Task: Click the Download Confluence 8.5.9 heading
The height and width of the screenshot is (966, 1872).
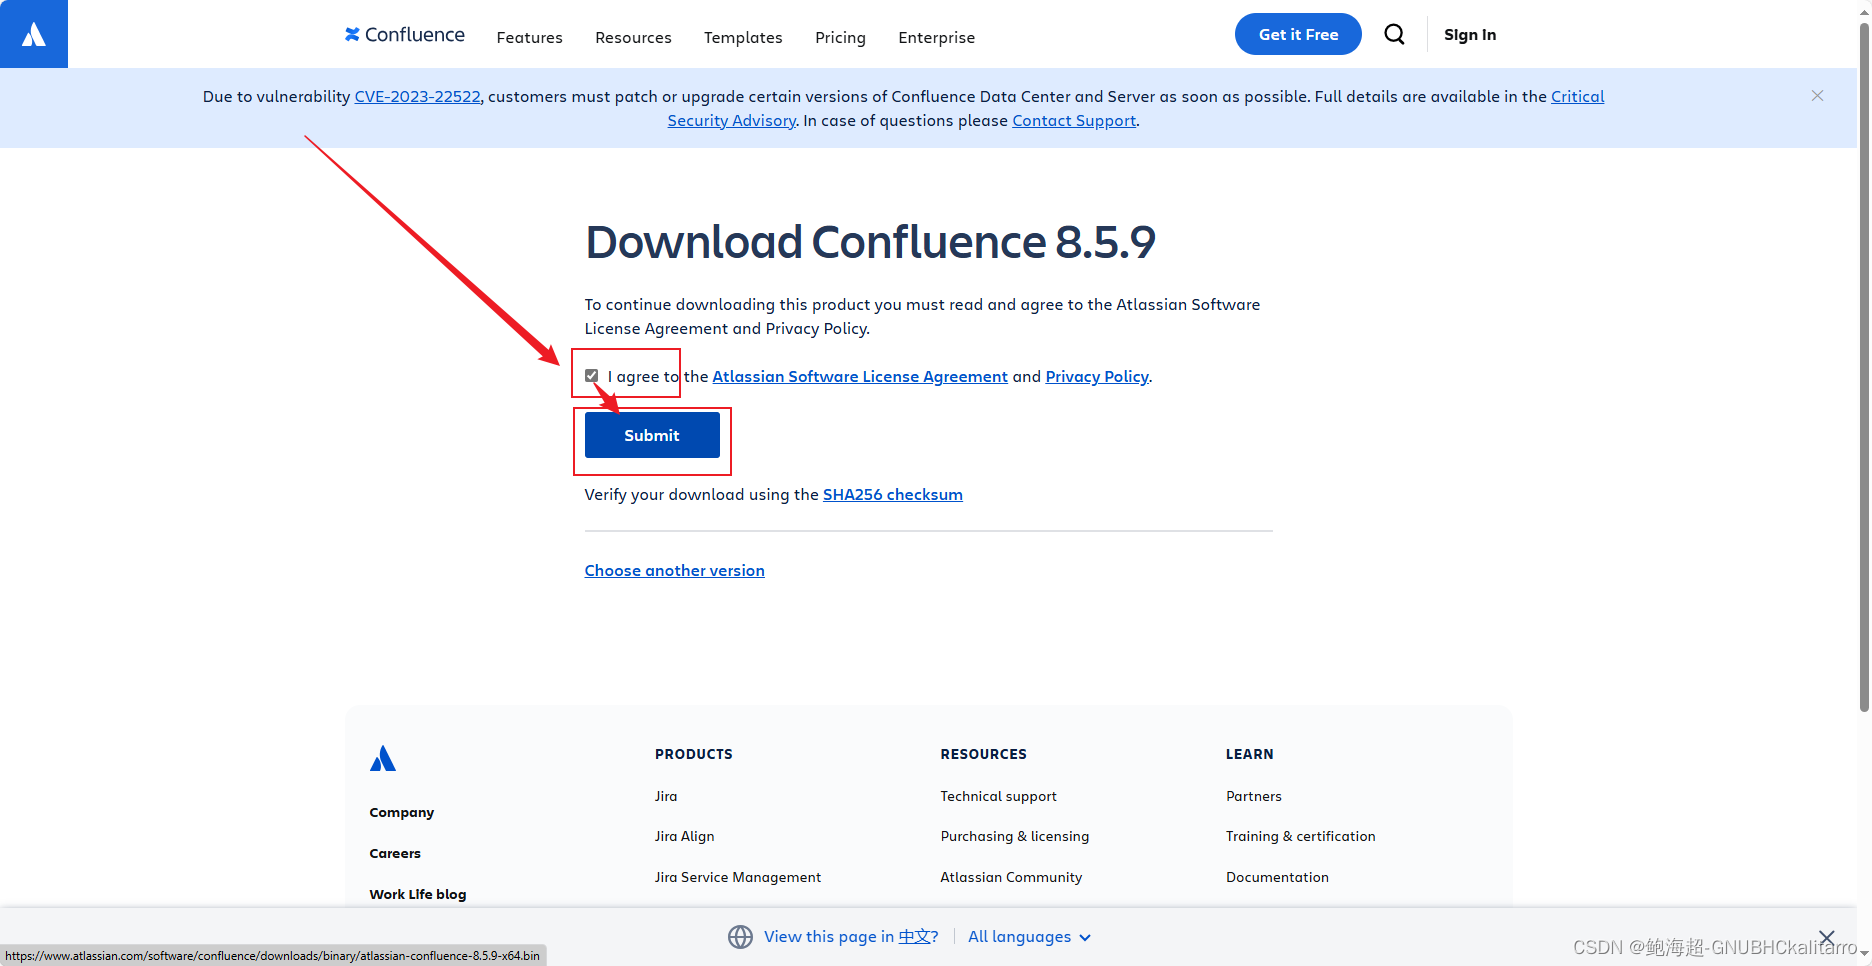Action: pyautogui.click(x=870, y=242)
